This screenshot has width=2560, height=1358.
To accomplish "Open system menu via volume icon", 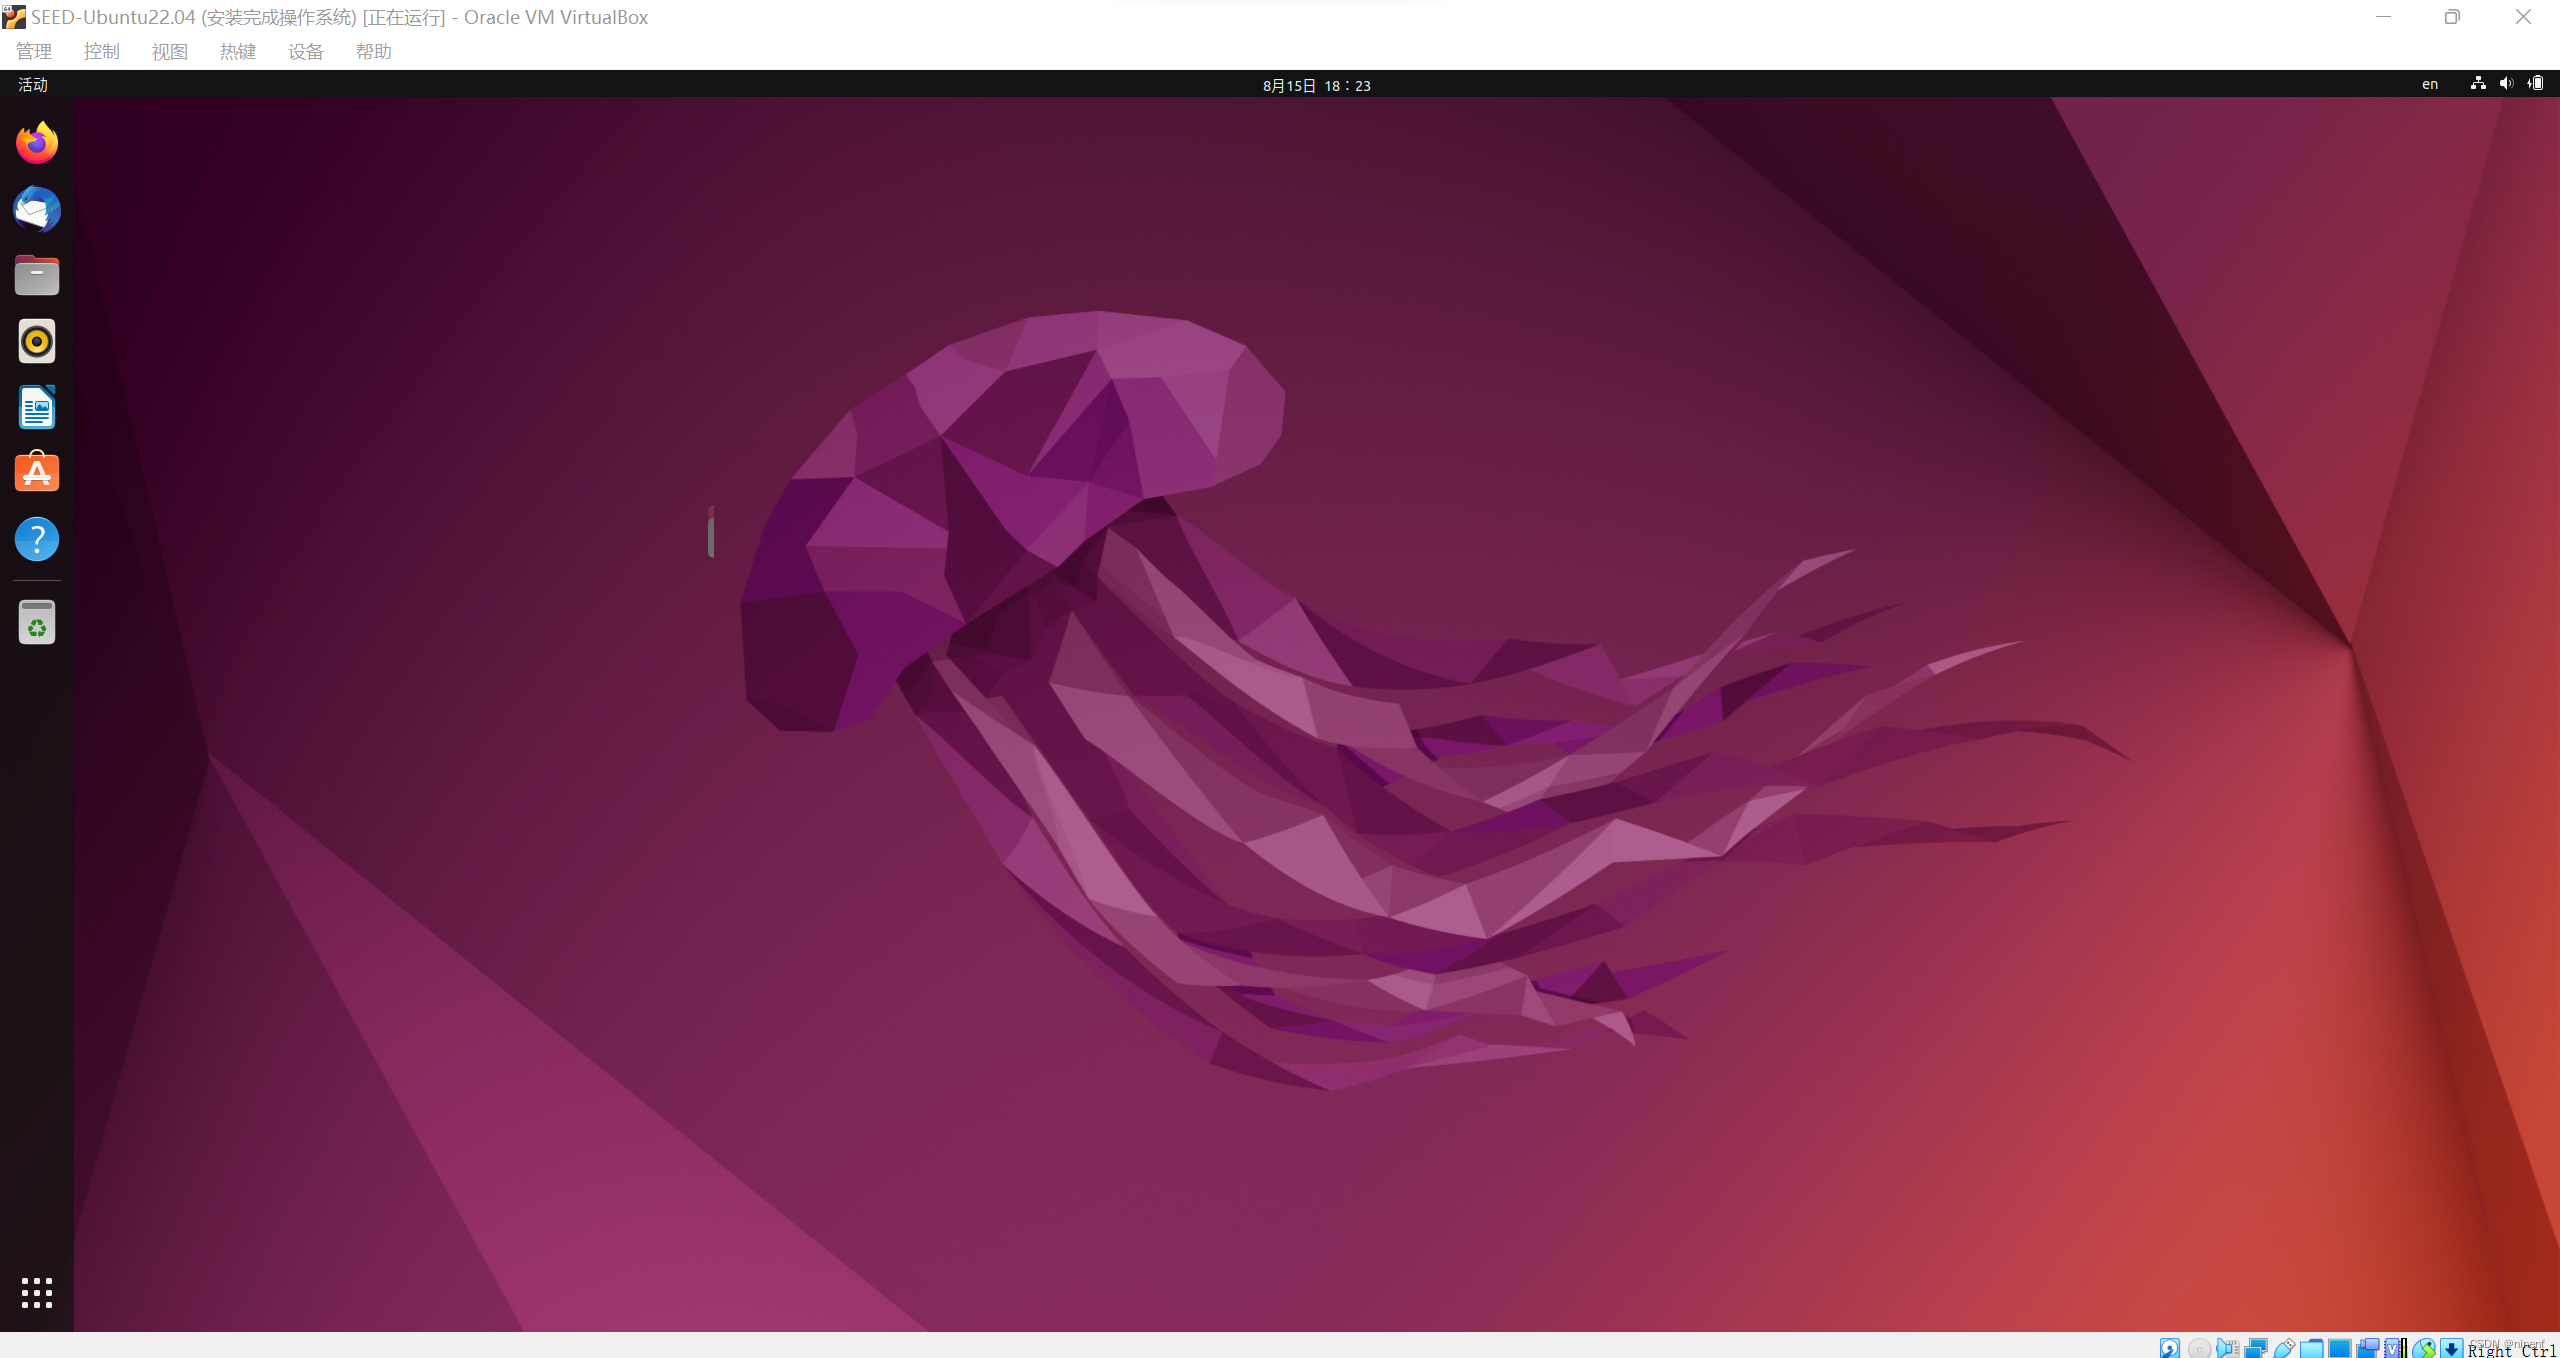I will 2506,84.
